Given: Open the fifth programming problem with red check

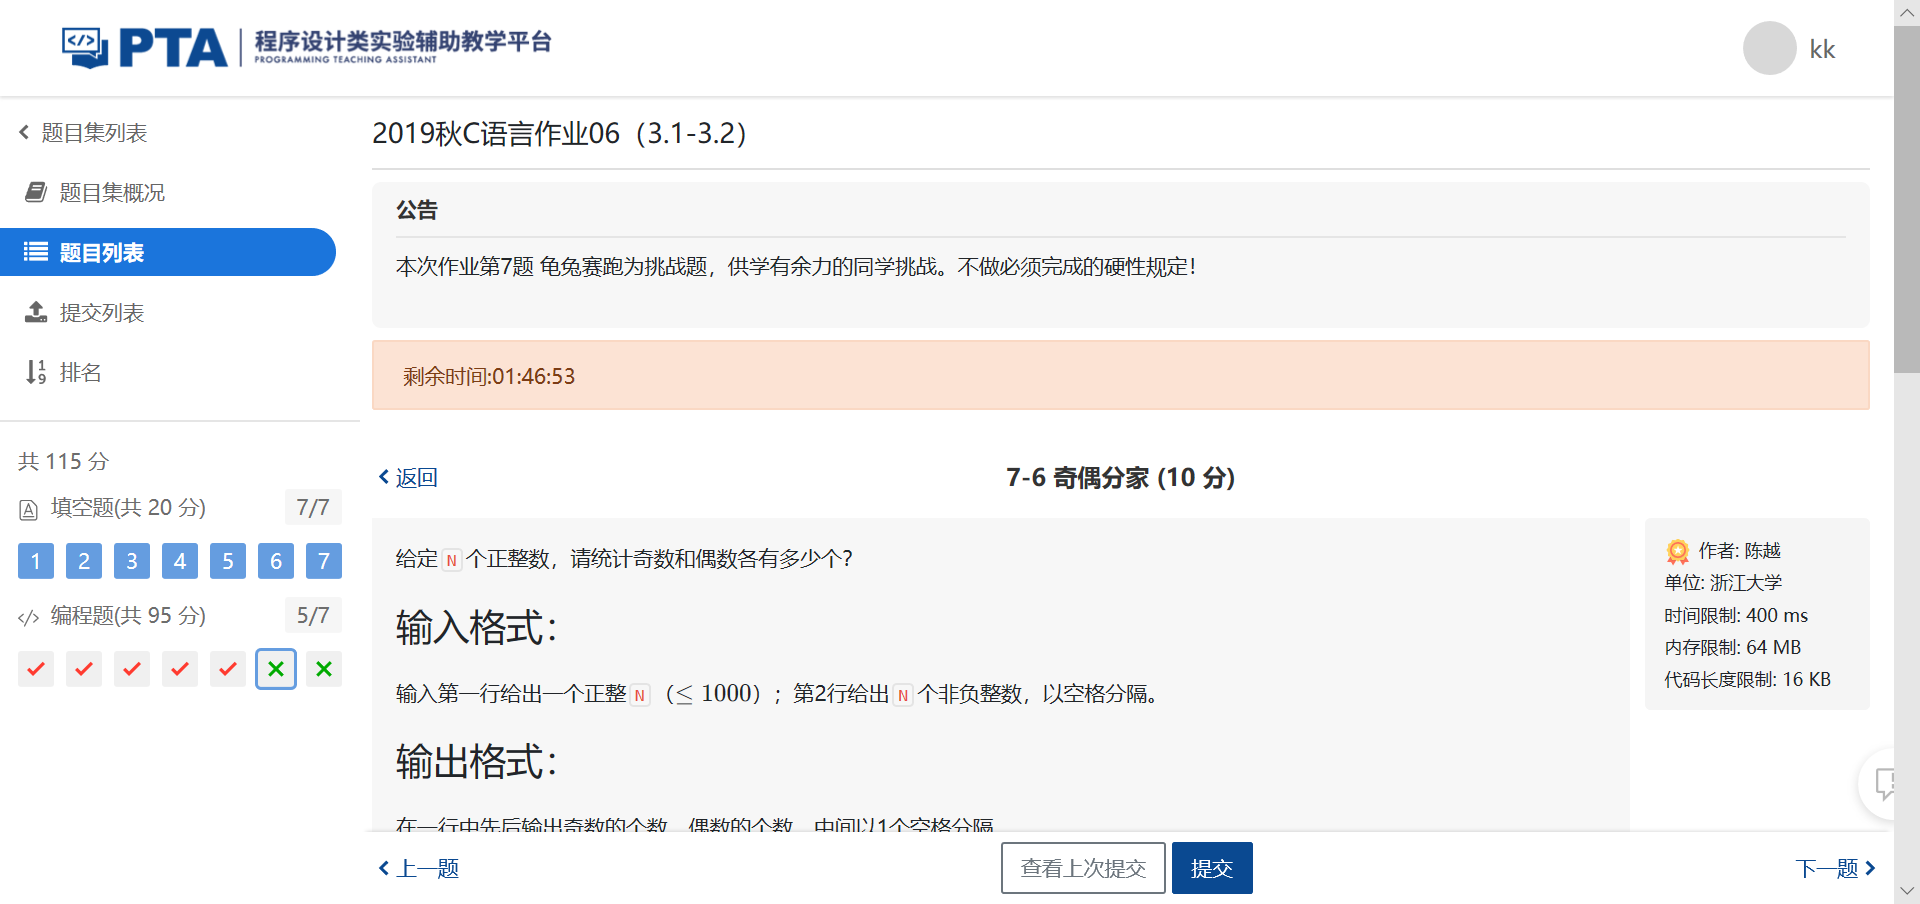Looking at the screenshot, I should tap(228, 669).
